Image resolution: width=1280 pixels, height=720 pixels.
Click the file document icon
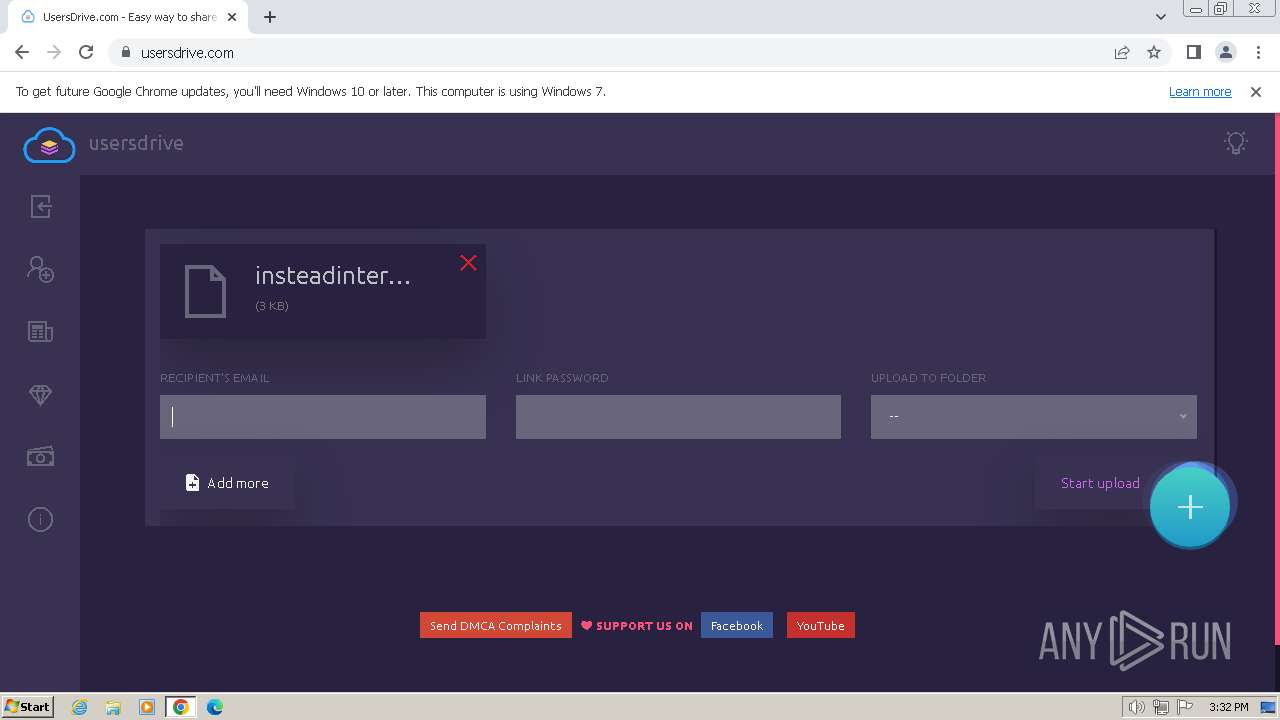tap(205, 291)
